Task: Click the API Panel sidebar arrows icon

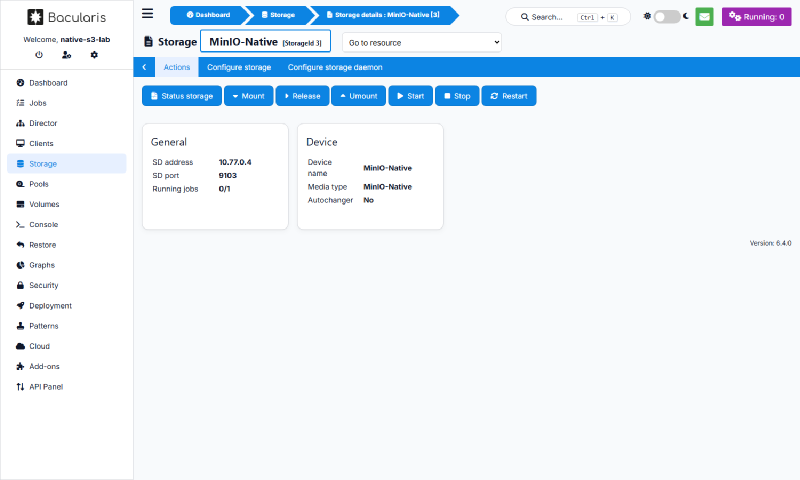Action: point(20,387)
